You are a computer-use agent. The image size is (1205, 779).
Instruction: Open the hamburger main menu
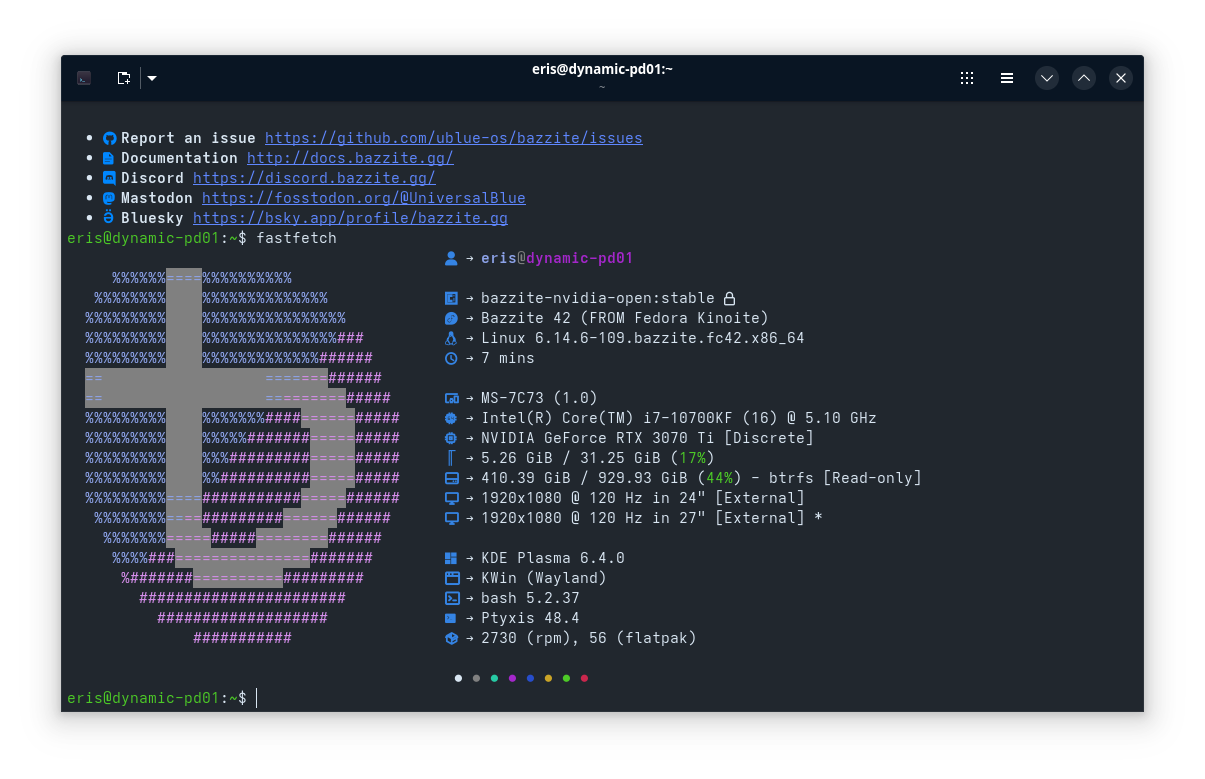click(1007, 78)
